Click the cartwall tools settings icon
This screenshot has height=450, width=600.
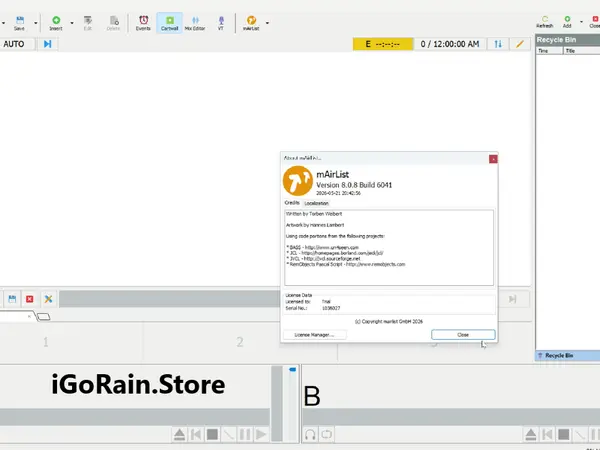pos(48,299)
